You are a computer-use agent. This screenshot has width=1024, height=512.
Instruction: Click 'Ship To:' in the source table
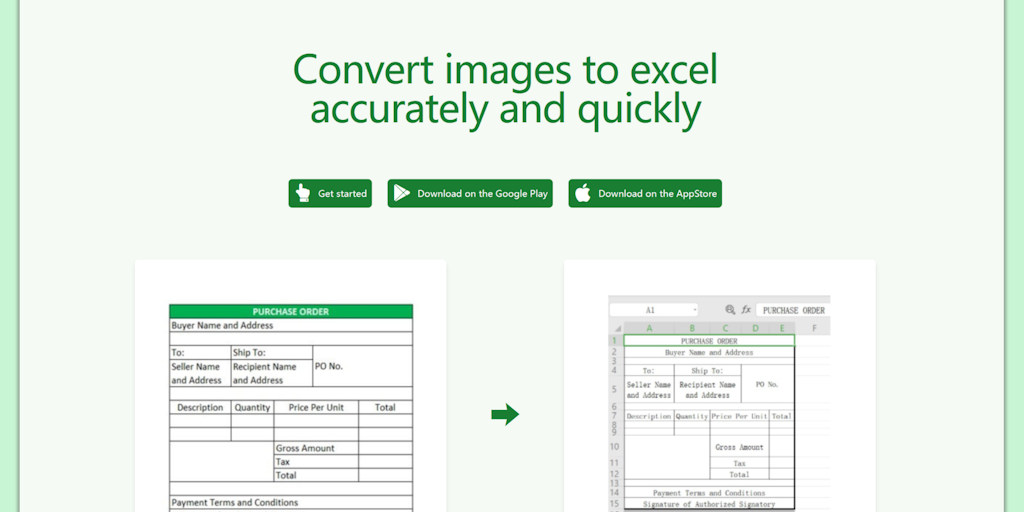(249, 353)
